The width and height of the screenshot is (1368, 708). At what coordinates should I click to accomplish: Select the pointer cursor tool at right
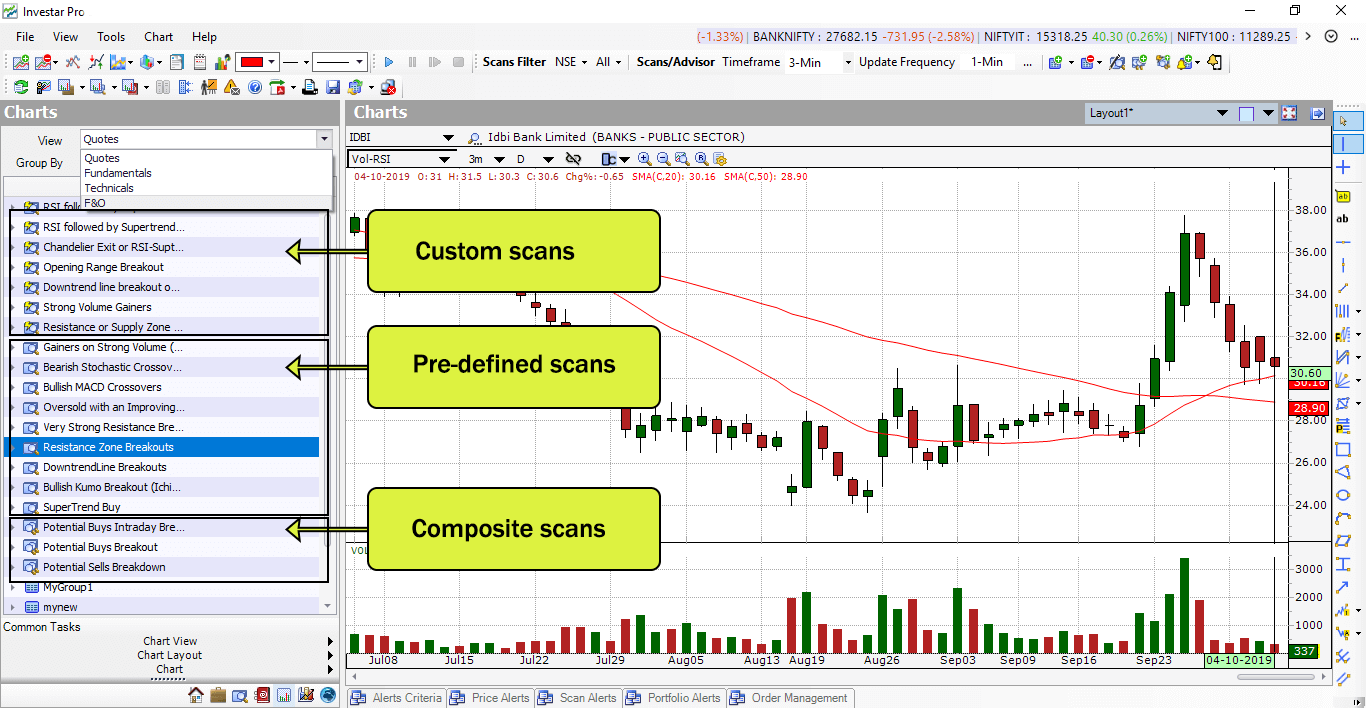click(x=1343, y=121)
